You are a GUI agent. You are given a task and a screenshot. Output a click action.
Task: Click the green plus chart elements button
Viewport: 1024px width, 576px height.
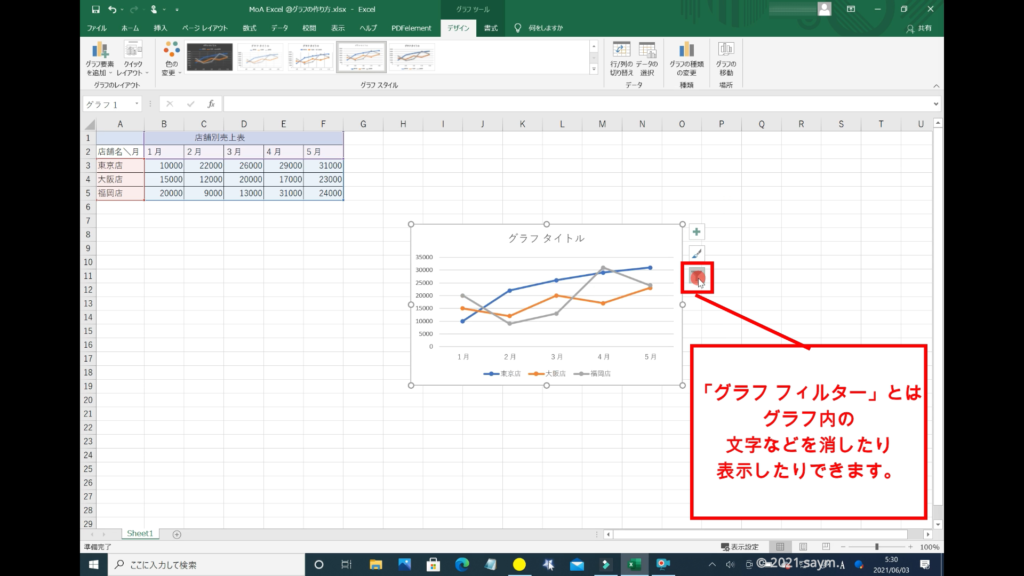pos(697,231)
